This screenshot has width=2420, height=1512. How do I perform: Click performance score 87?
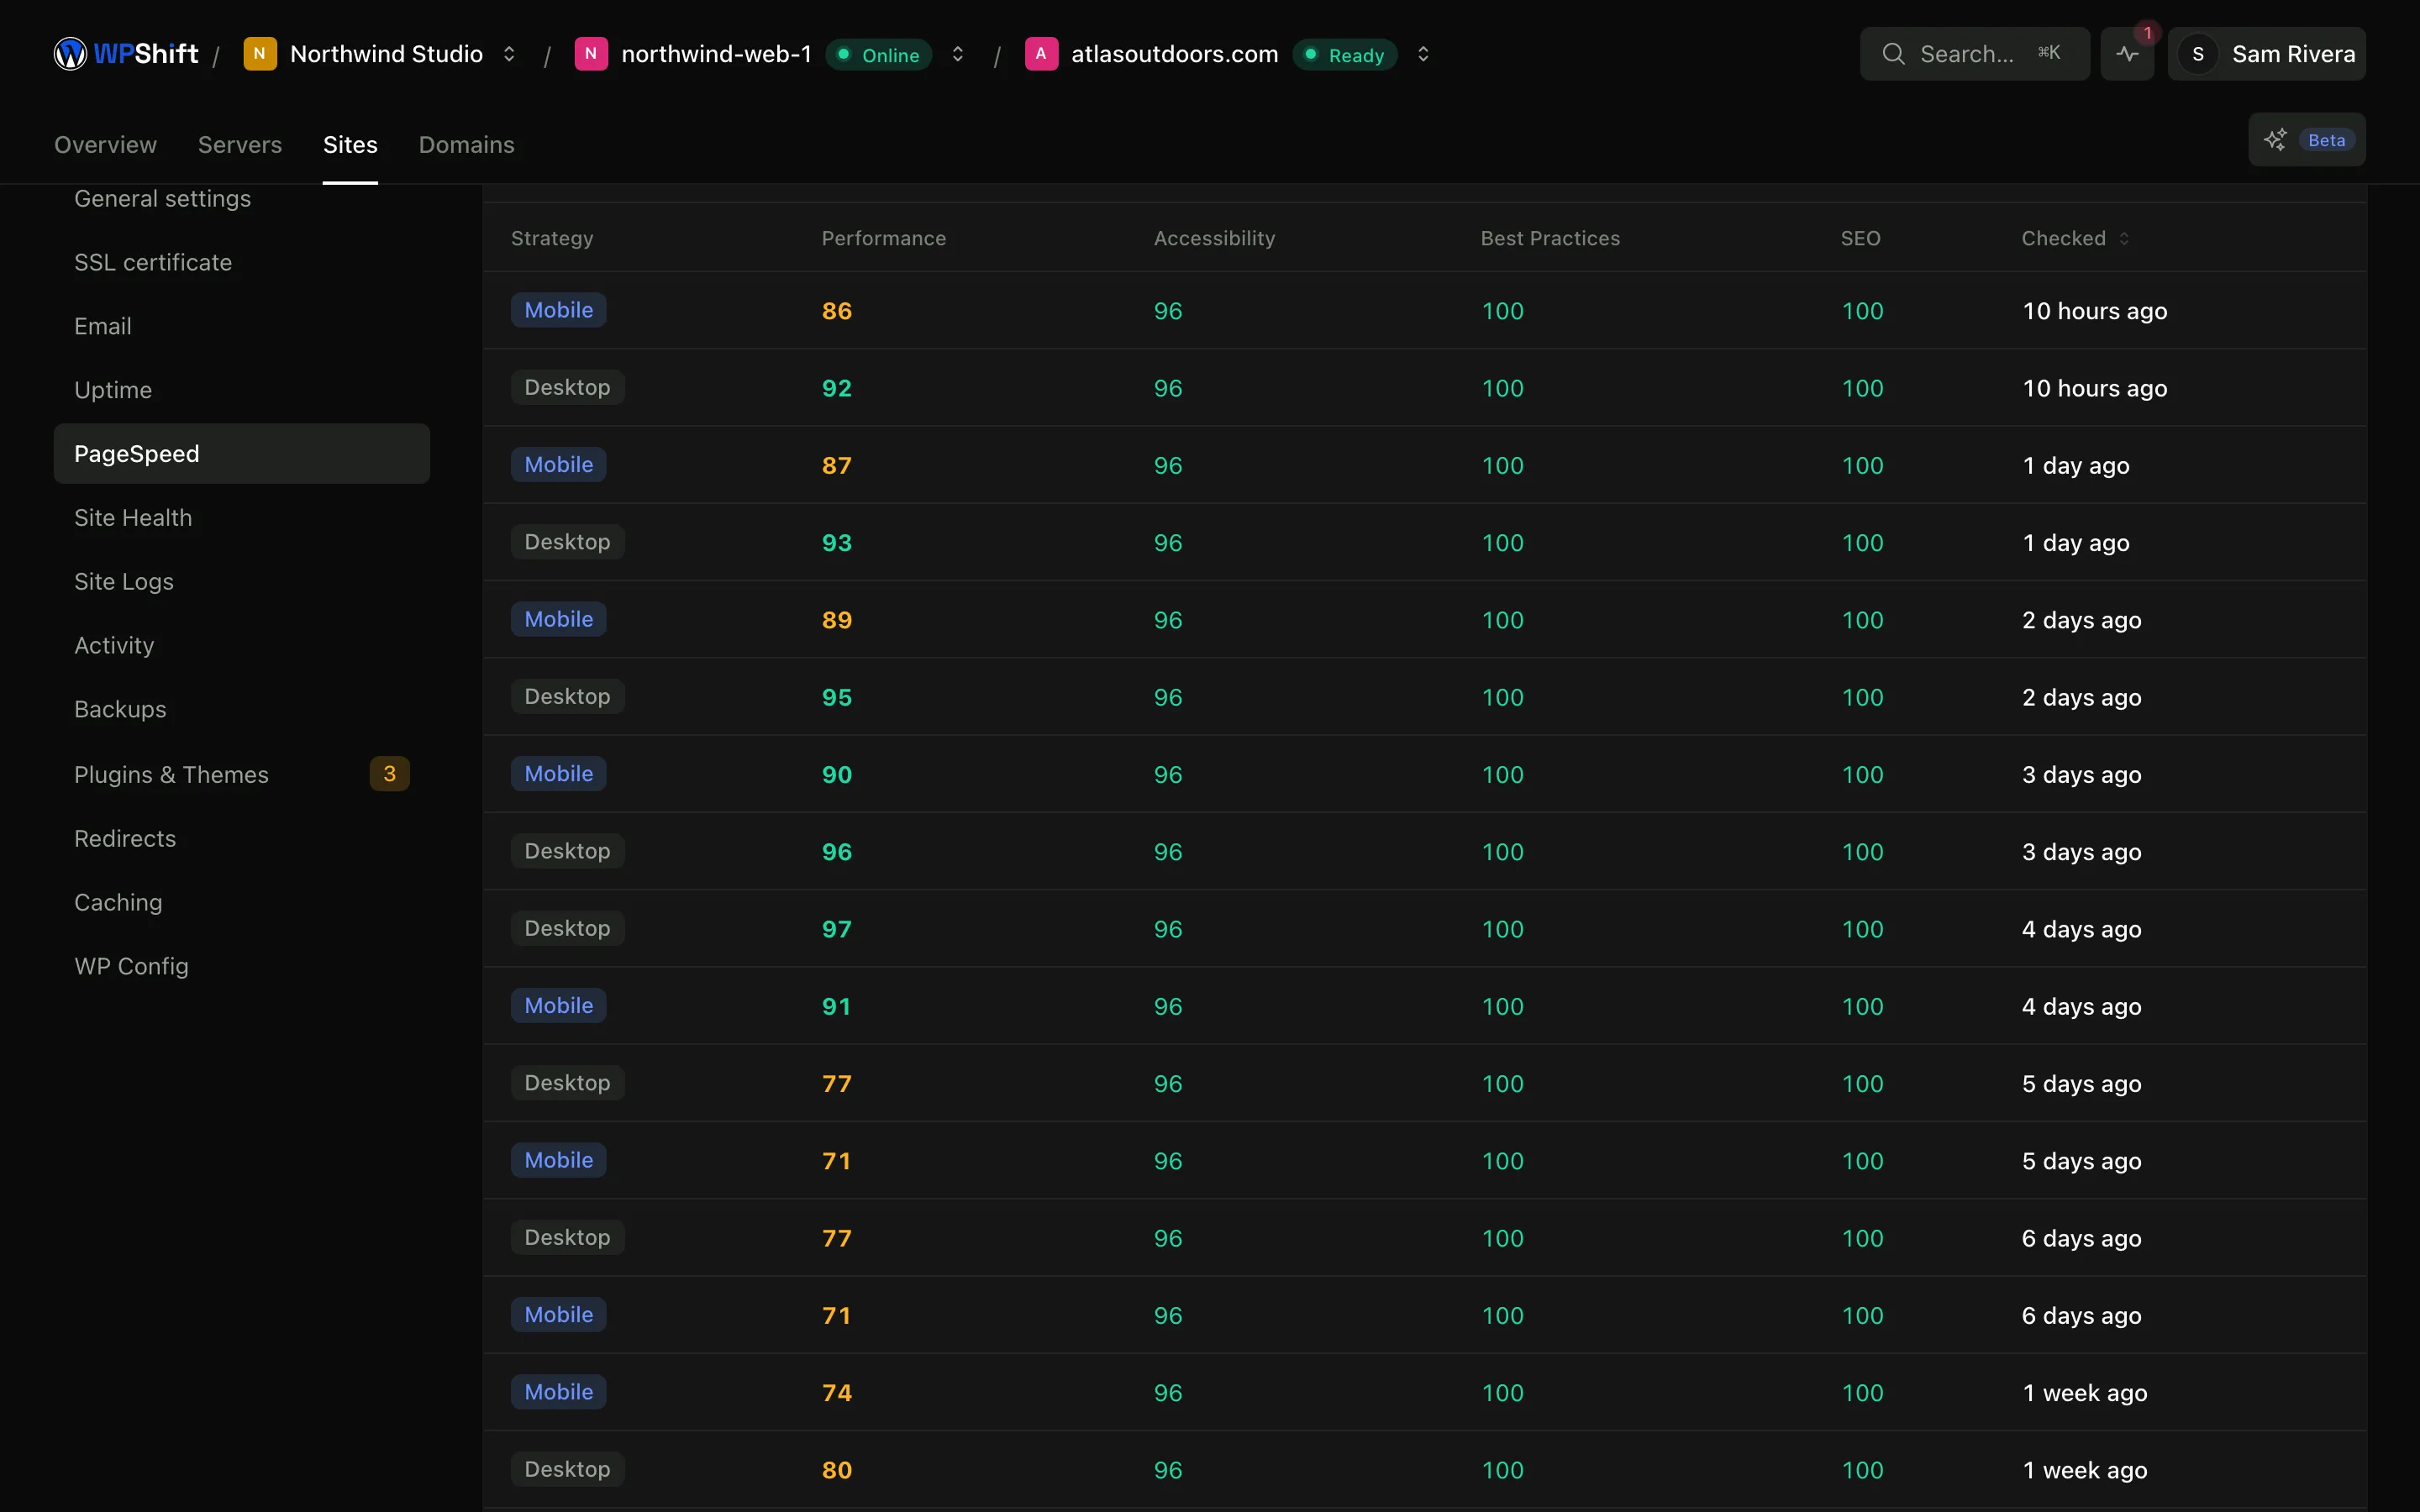pos(837,466)
